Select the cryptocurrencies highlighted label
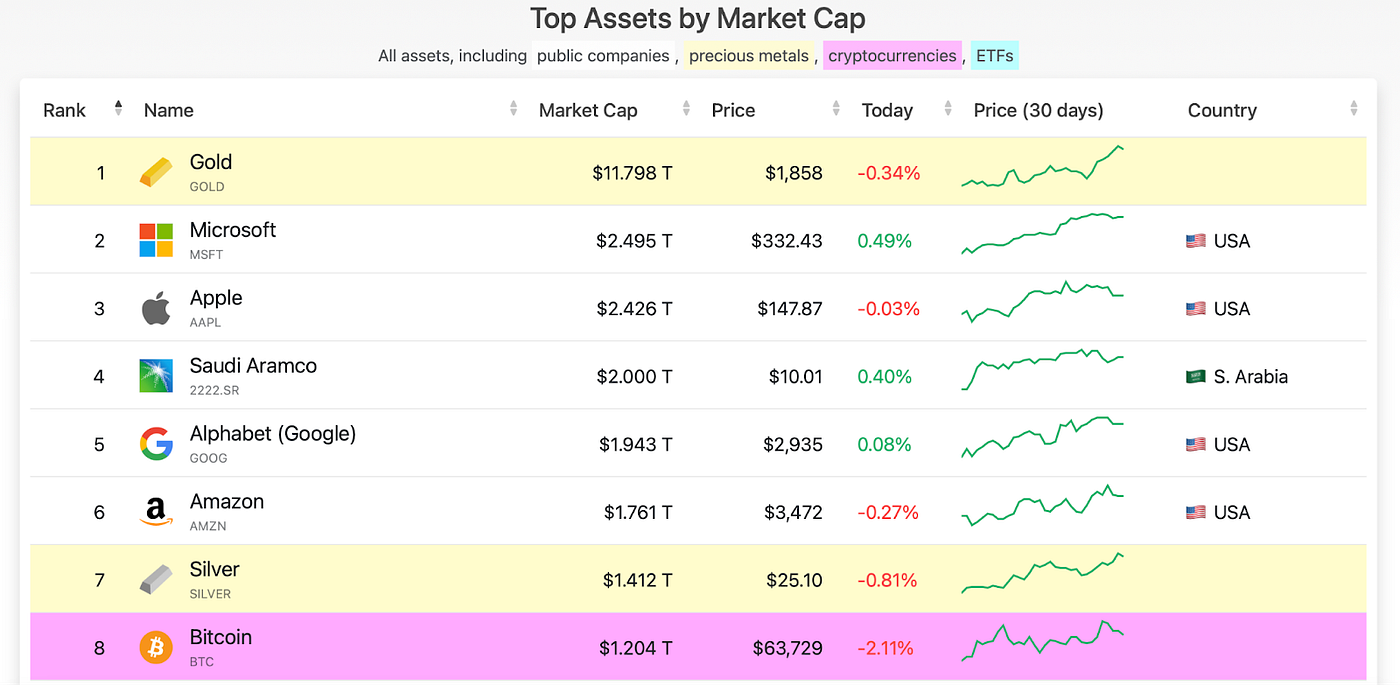This screenshot has height=685, width=1400. (x=892, y=55)
